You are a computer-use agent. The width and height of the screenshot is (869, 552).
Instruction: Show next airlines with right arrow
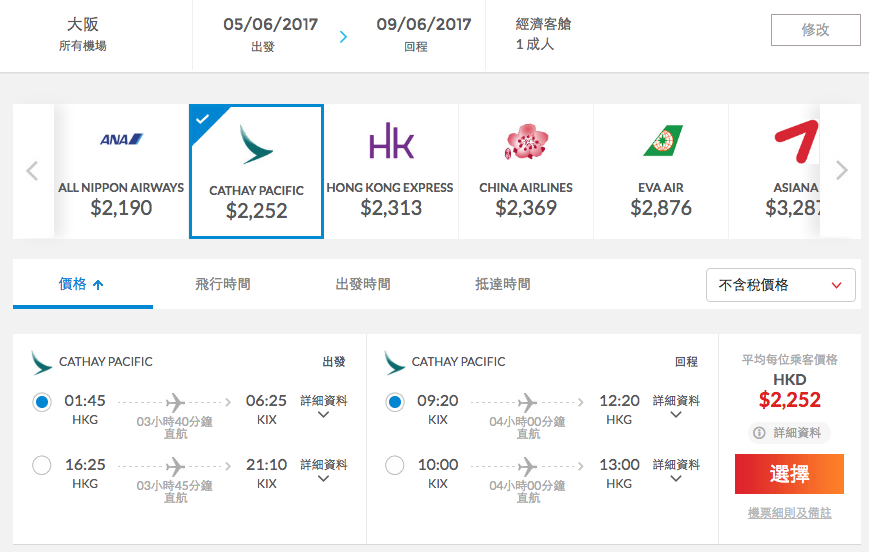tap(841, 170)
